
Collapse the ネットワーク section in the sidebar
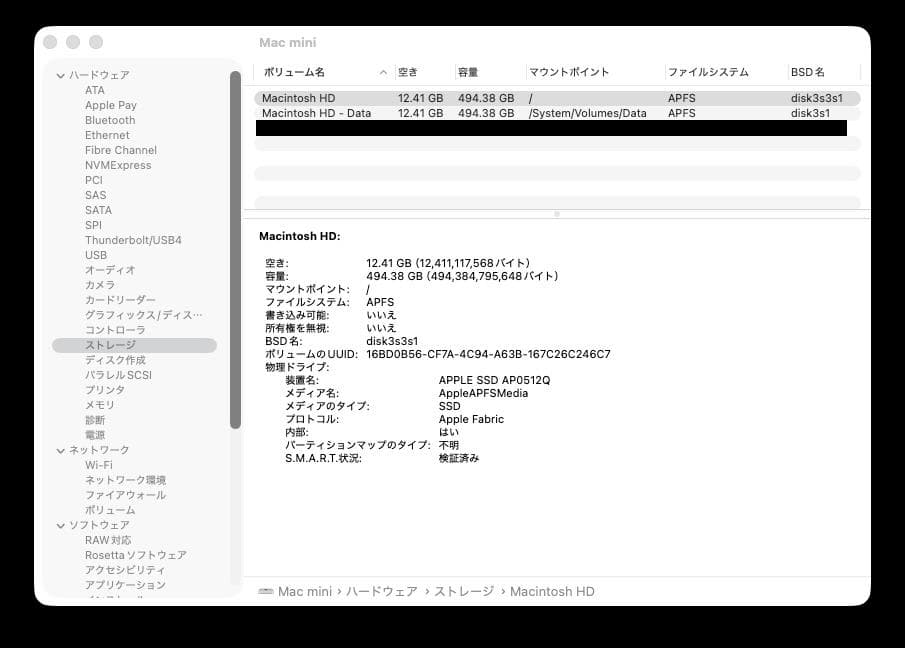click(62, 450)
